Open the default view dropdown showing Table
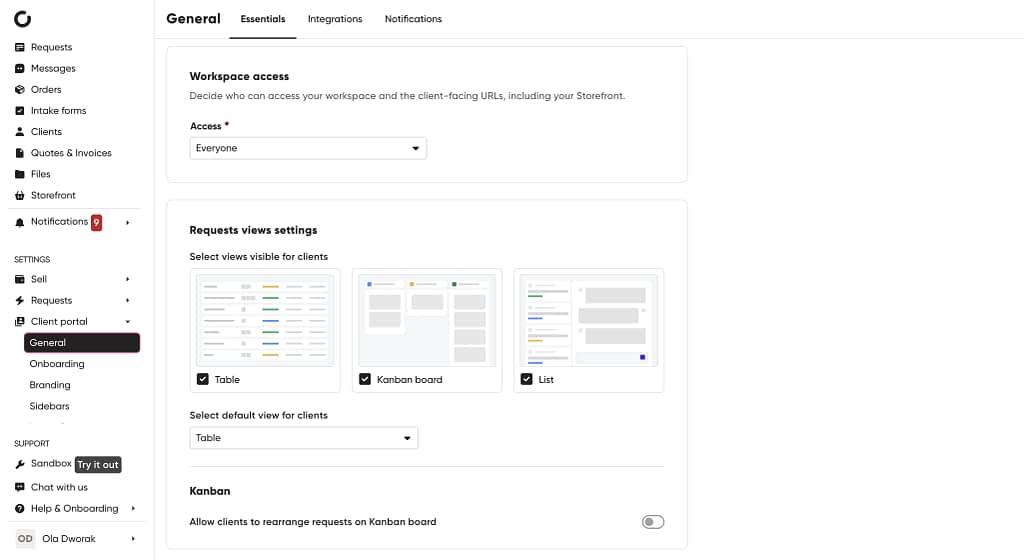Viewport: 1024px width, 560px height. tap(304, 438)
